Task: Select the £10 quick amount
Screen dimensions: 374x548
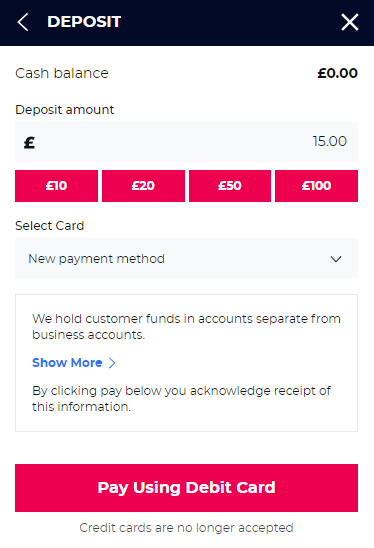Action: [56, 186]
